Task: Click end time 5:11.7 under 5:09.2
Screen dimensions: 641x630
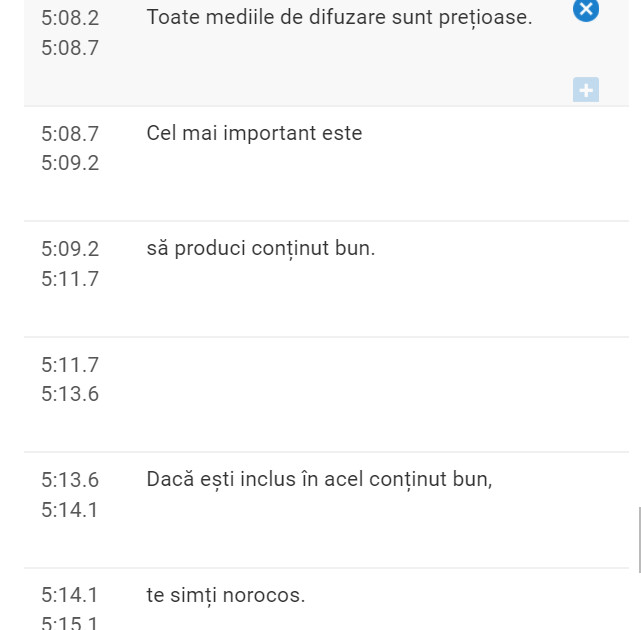Action: pyautogui.click(x=70, y=279)
